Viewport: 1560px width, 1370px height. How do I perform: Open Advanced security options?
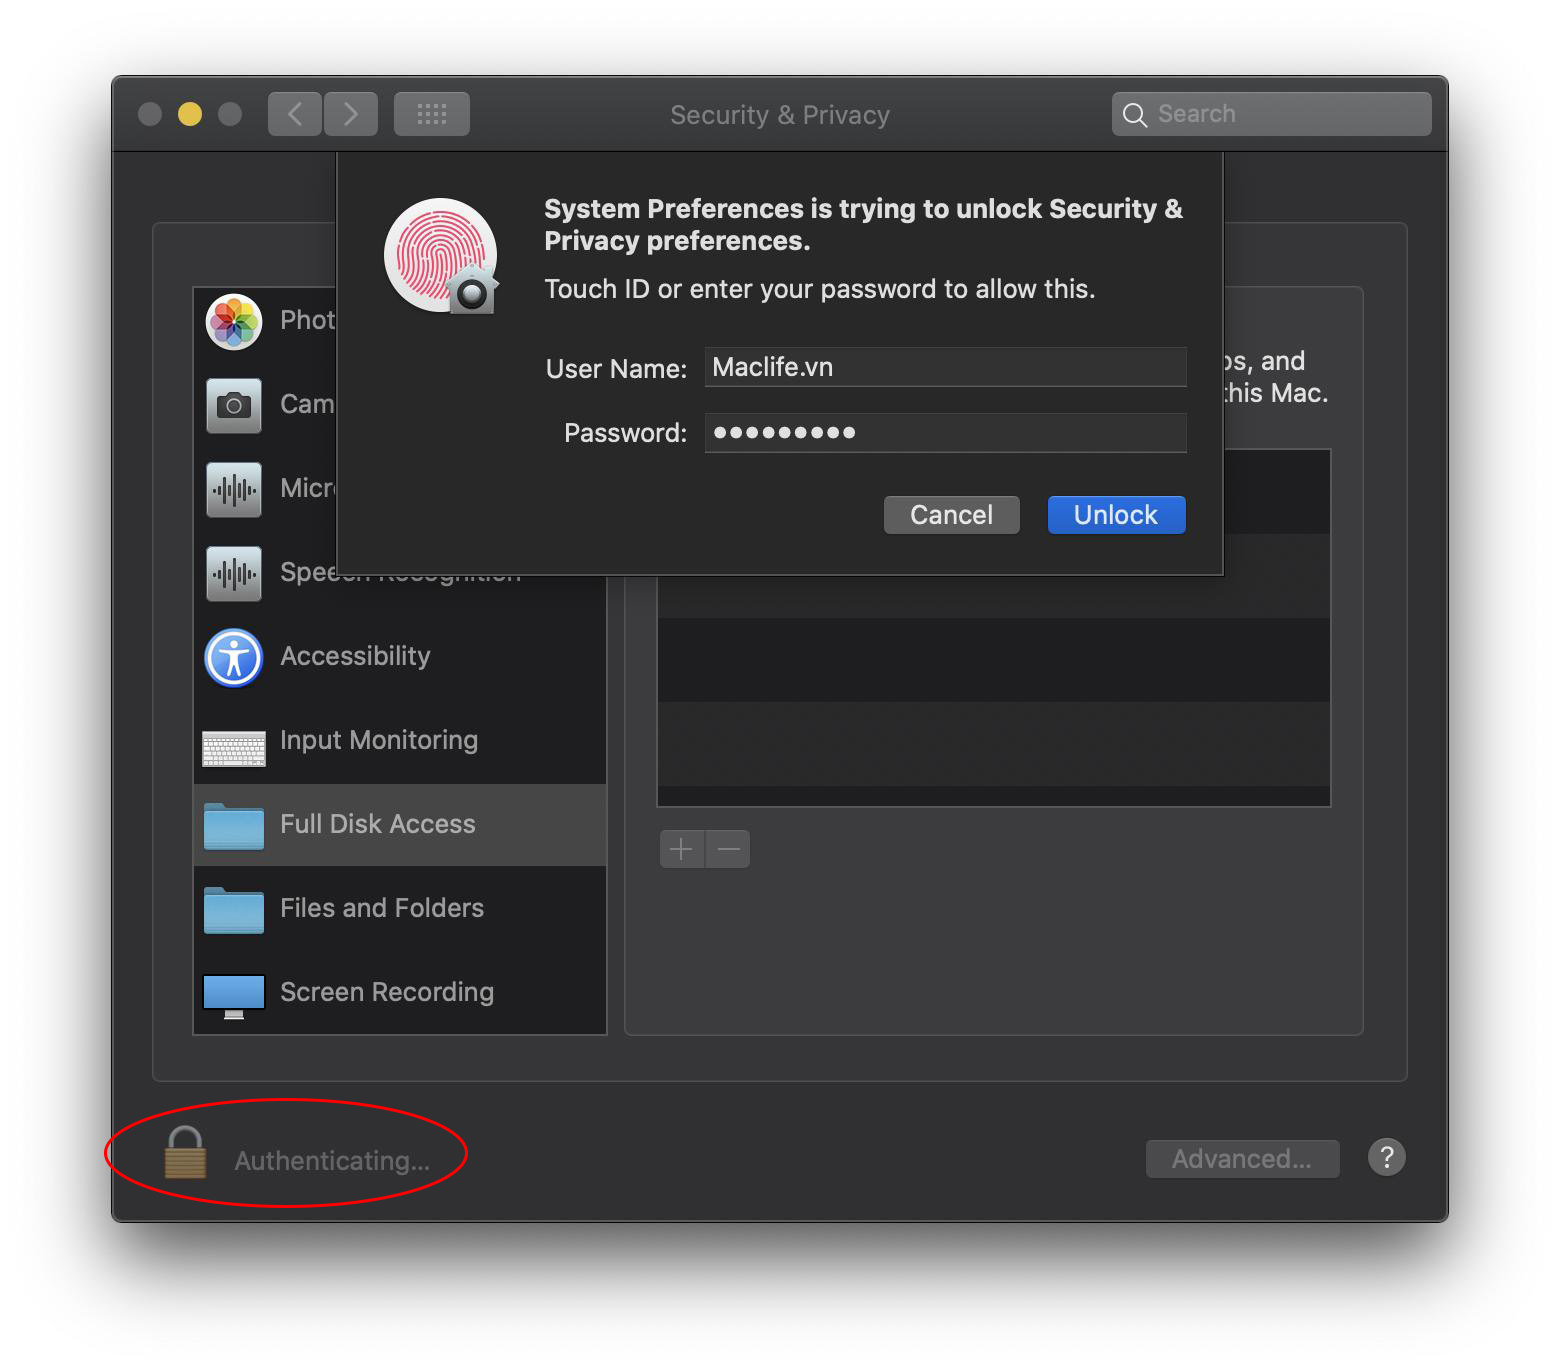[x=1242, y=1158]
